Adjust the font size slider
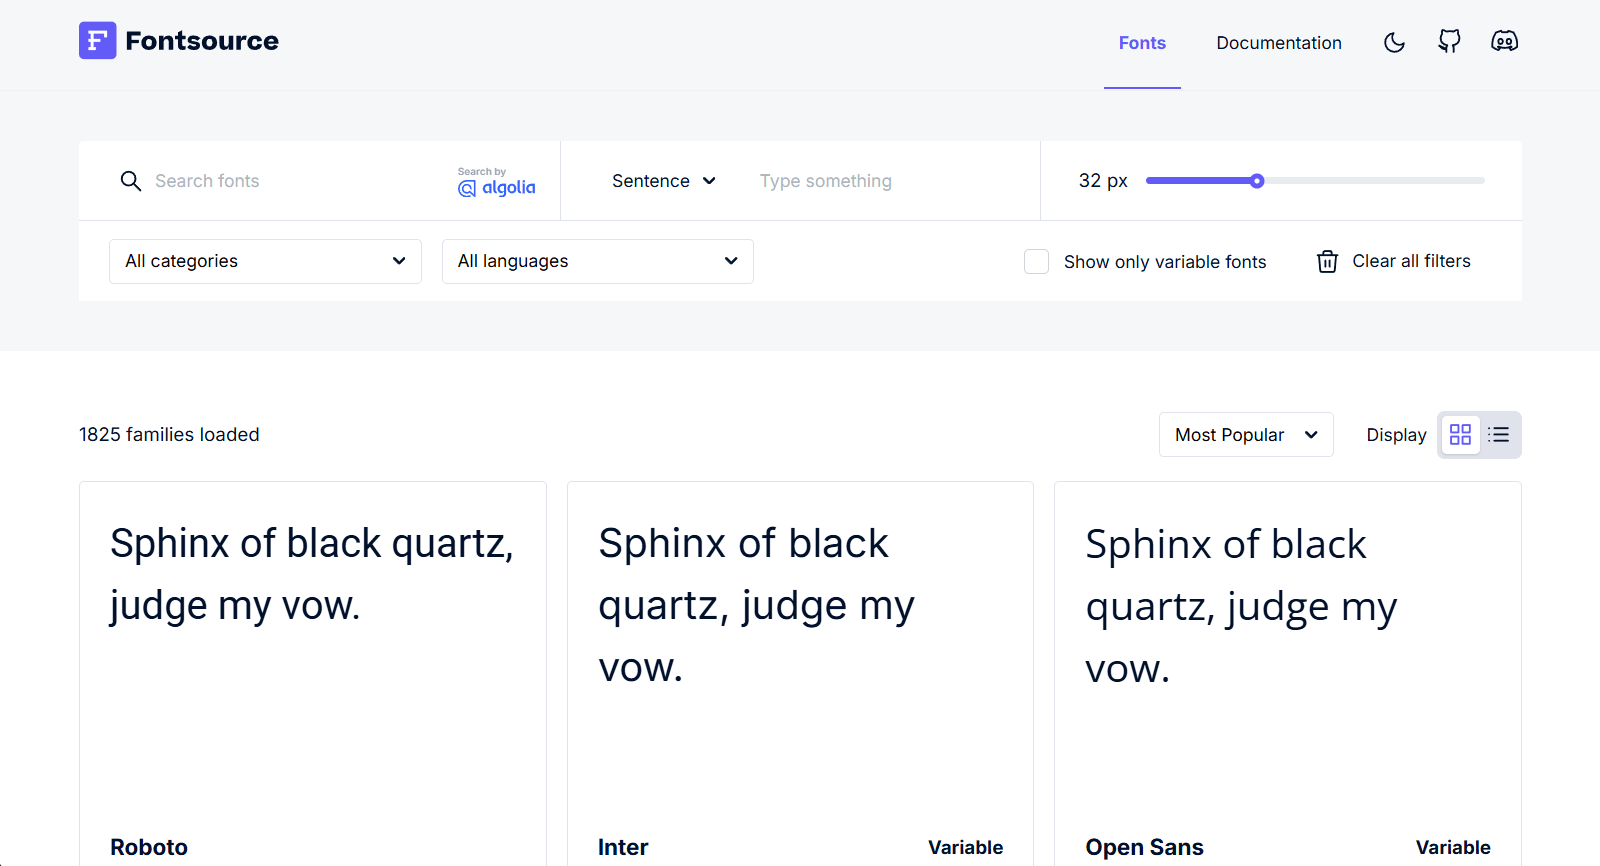Screen dimensions: 1600x866 1257,181
